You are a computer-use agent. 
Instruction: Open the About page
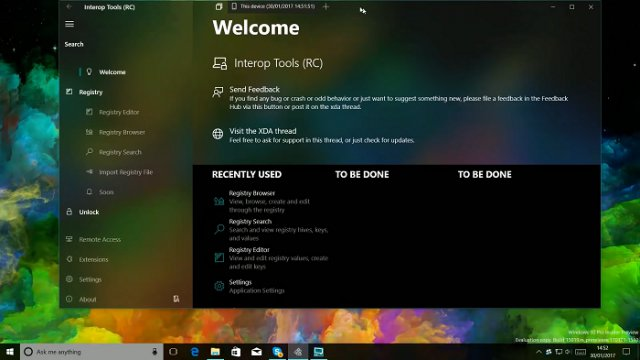[x=87, y=300]
